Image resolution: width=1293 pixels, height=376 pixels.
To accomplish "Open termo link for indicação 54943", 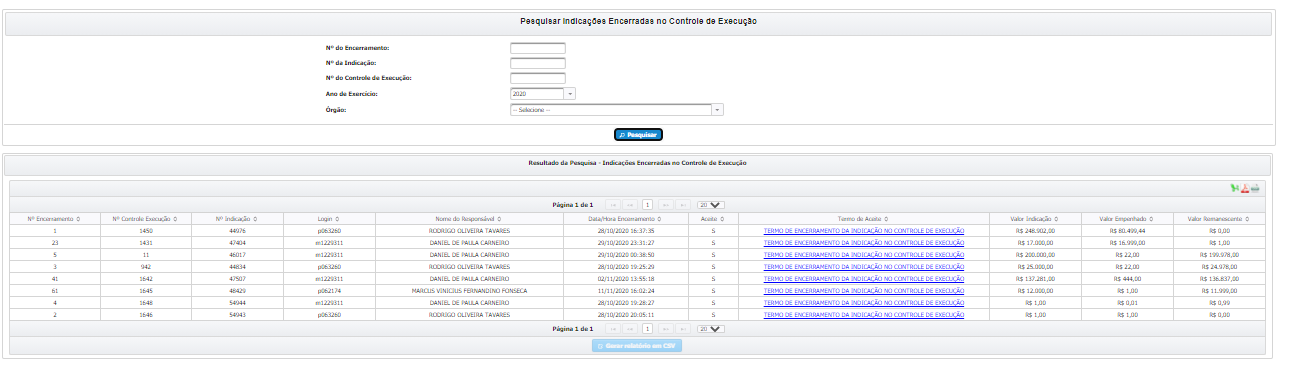I will [x=864, y=314].
